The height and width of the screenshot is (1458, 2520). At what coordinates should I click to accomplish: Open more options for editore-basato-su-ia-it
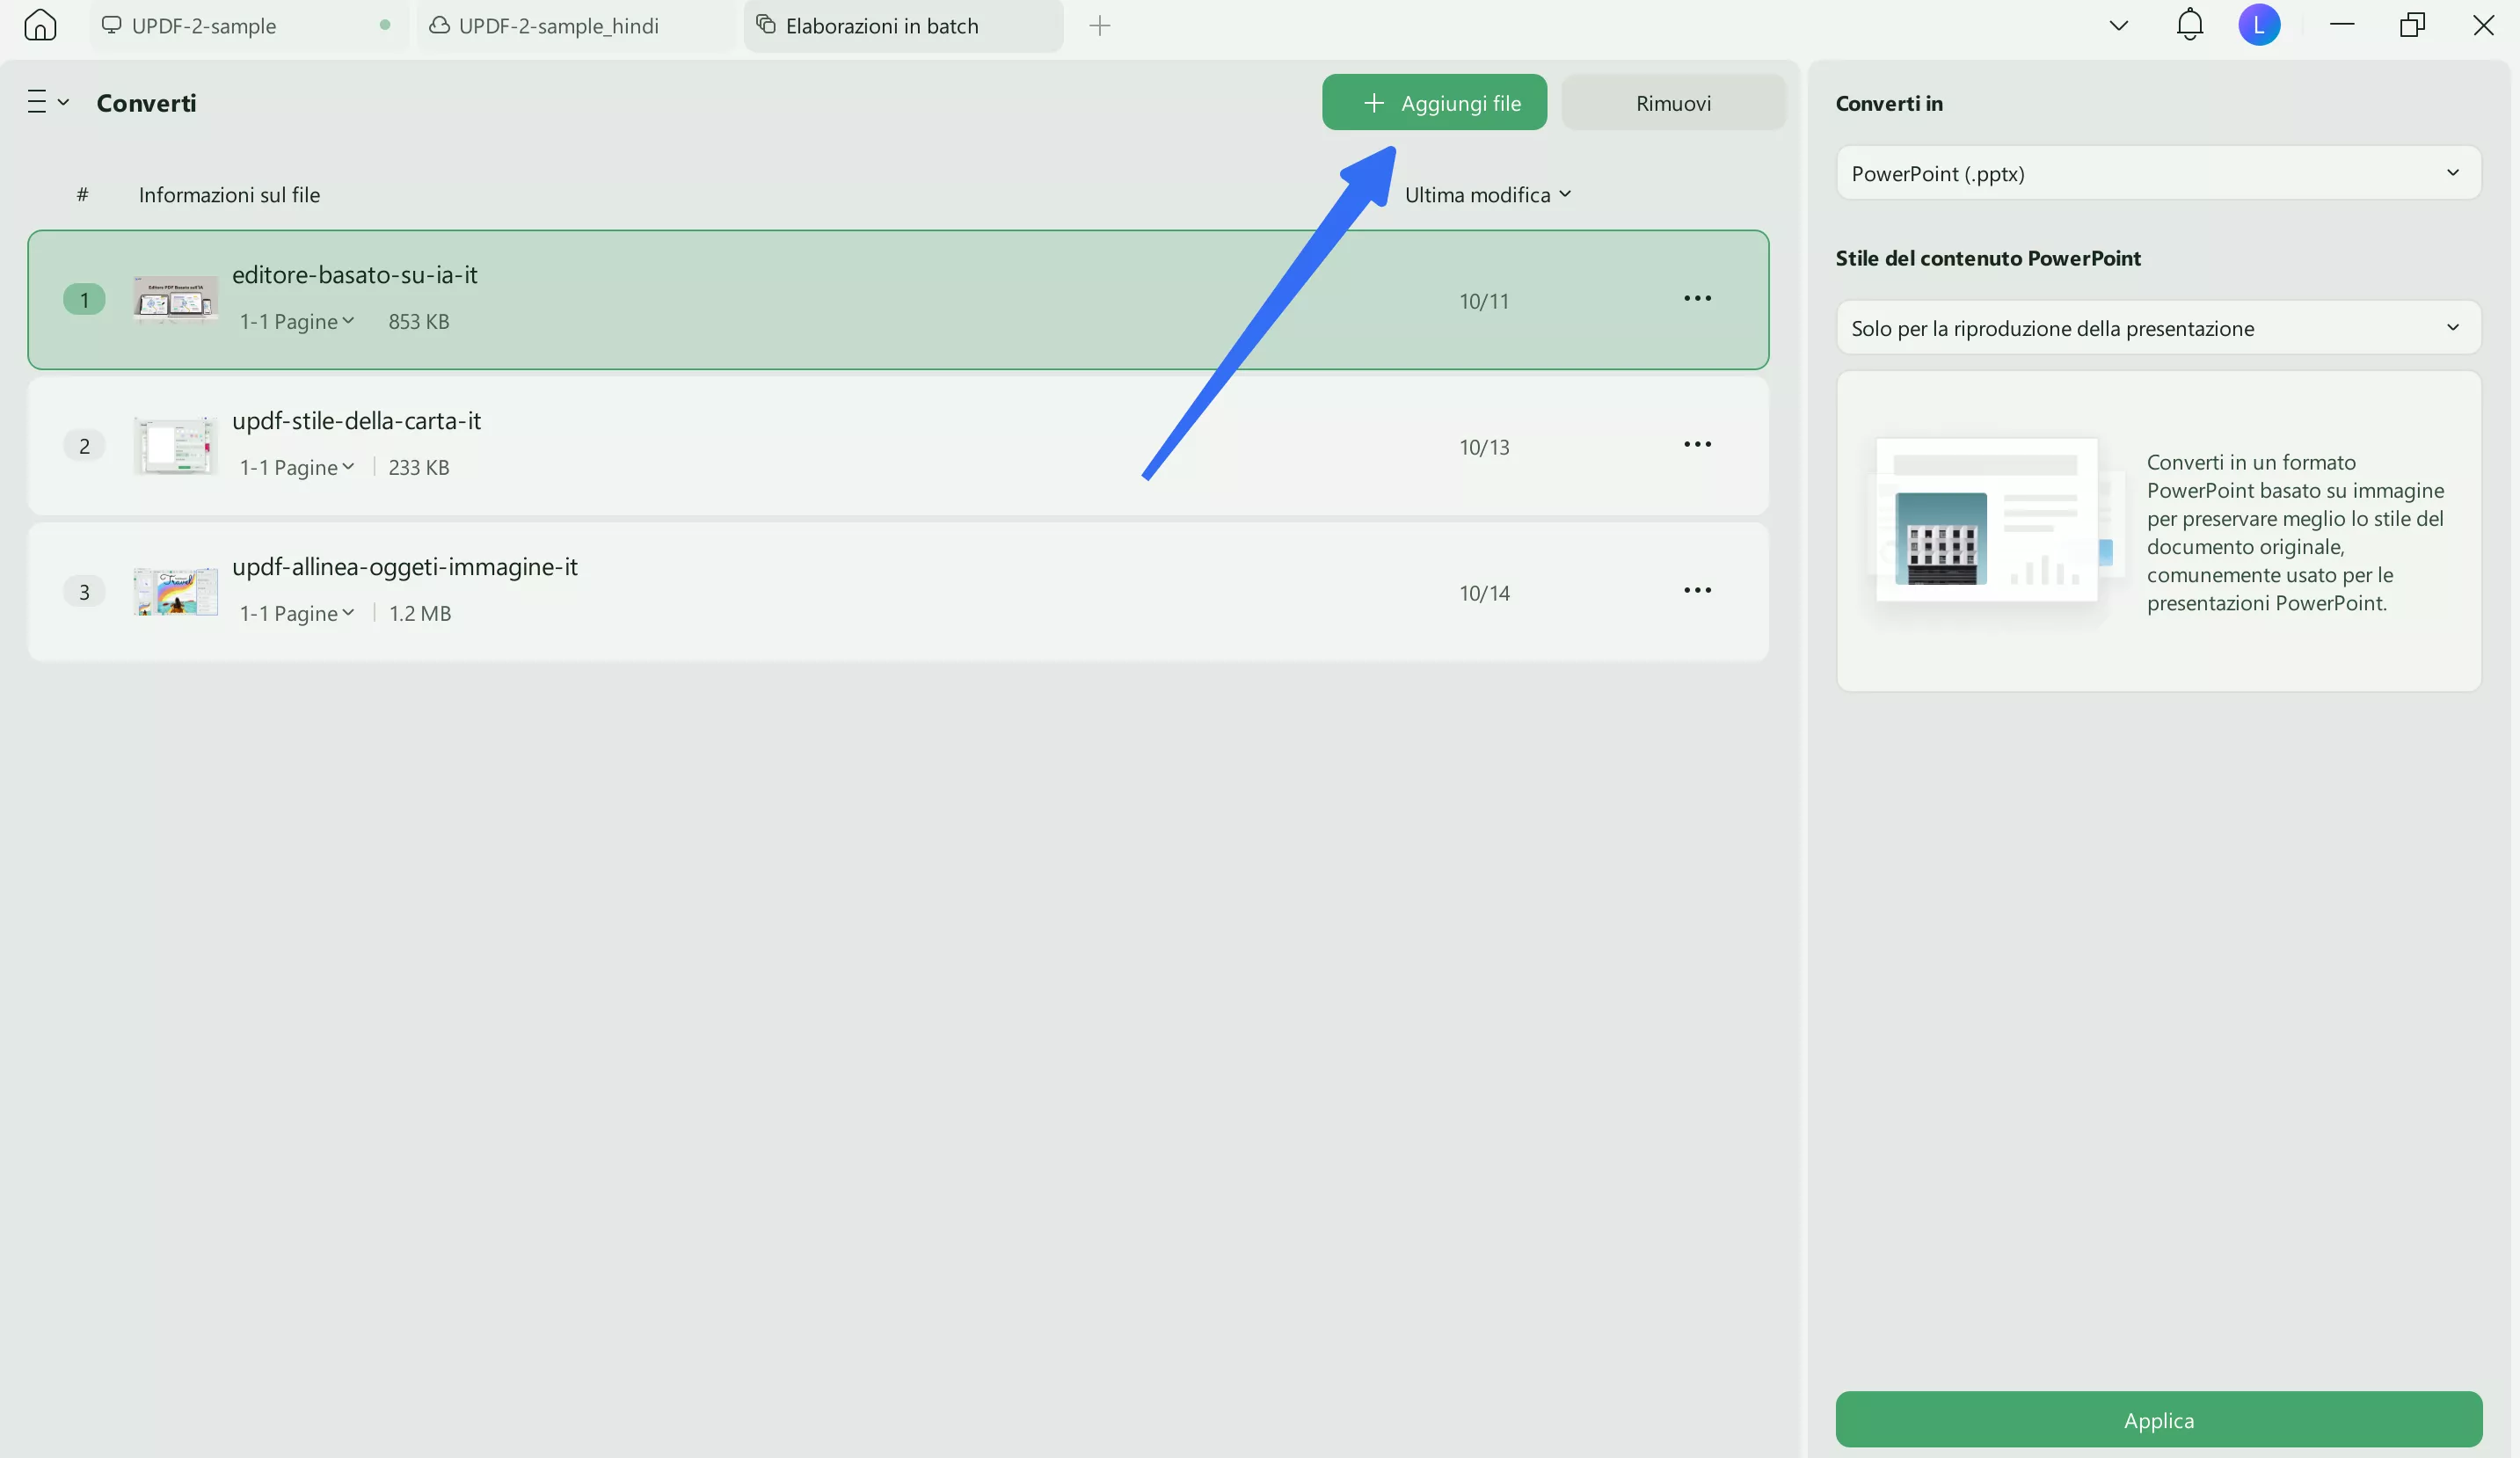(x=1697, y=299)
